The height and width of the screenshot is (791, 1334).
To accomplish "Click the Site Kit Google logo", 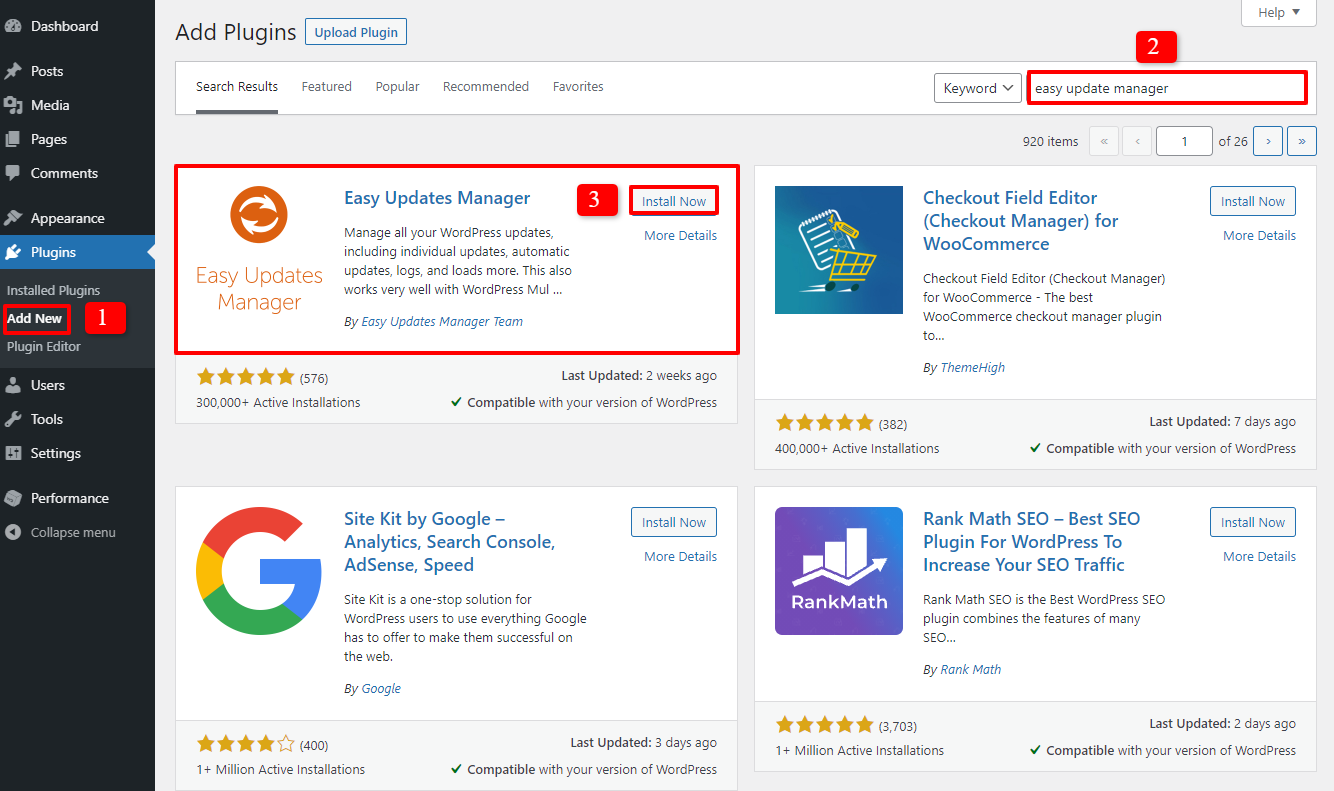I will click(x=259, y=571).
